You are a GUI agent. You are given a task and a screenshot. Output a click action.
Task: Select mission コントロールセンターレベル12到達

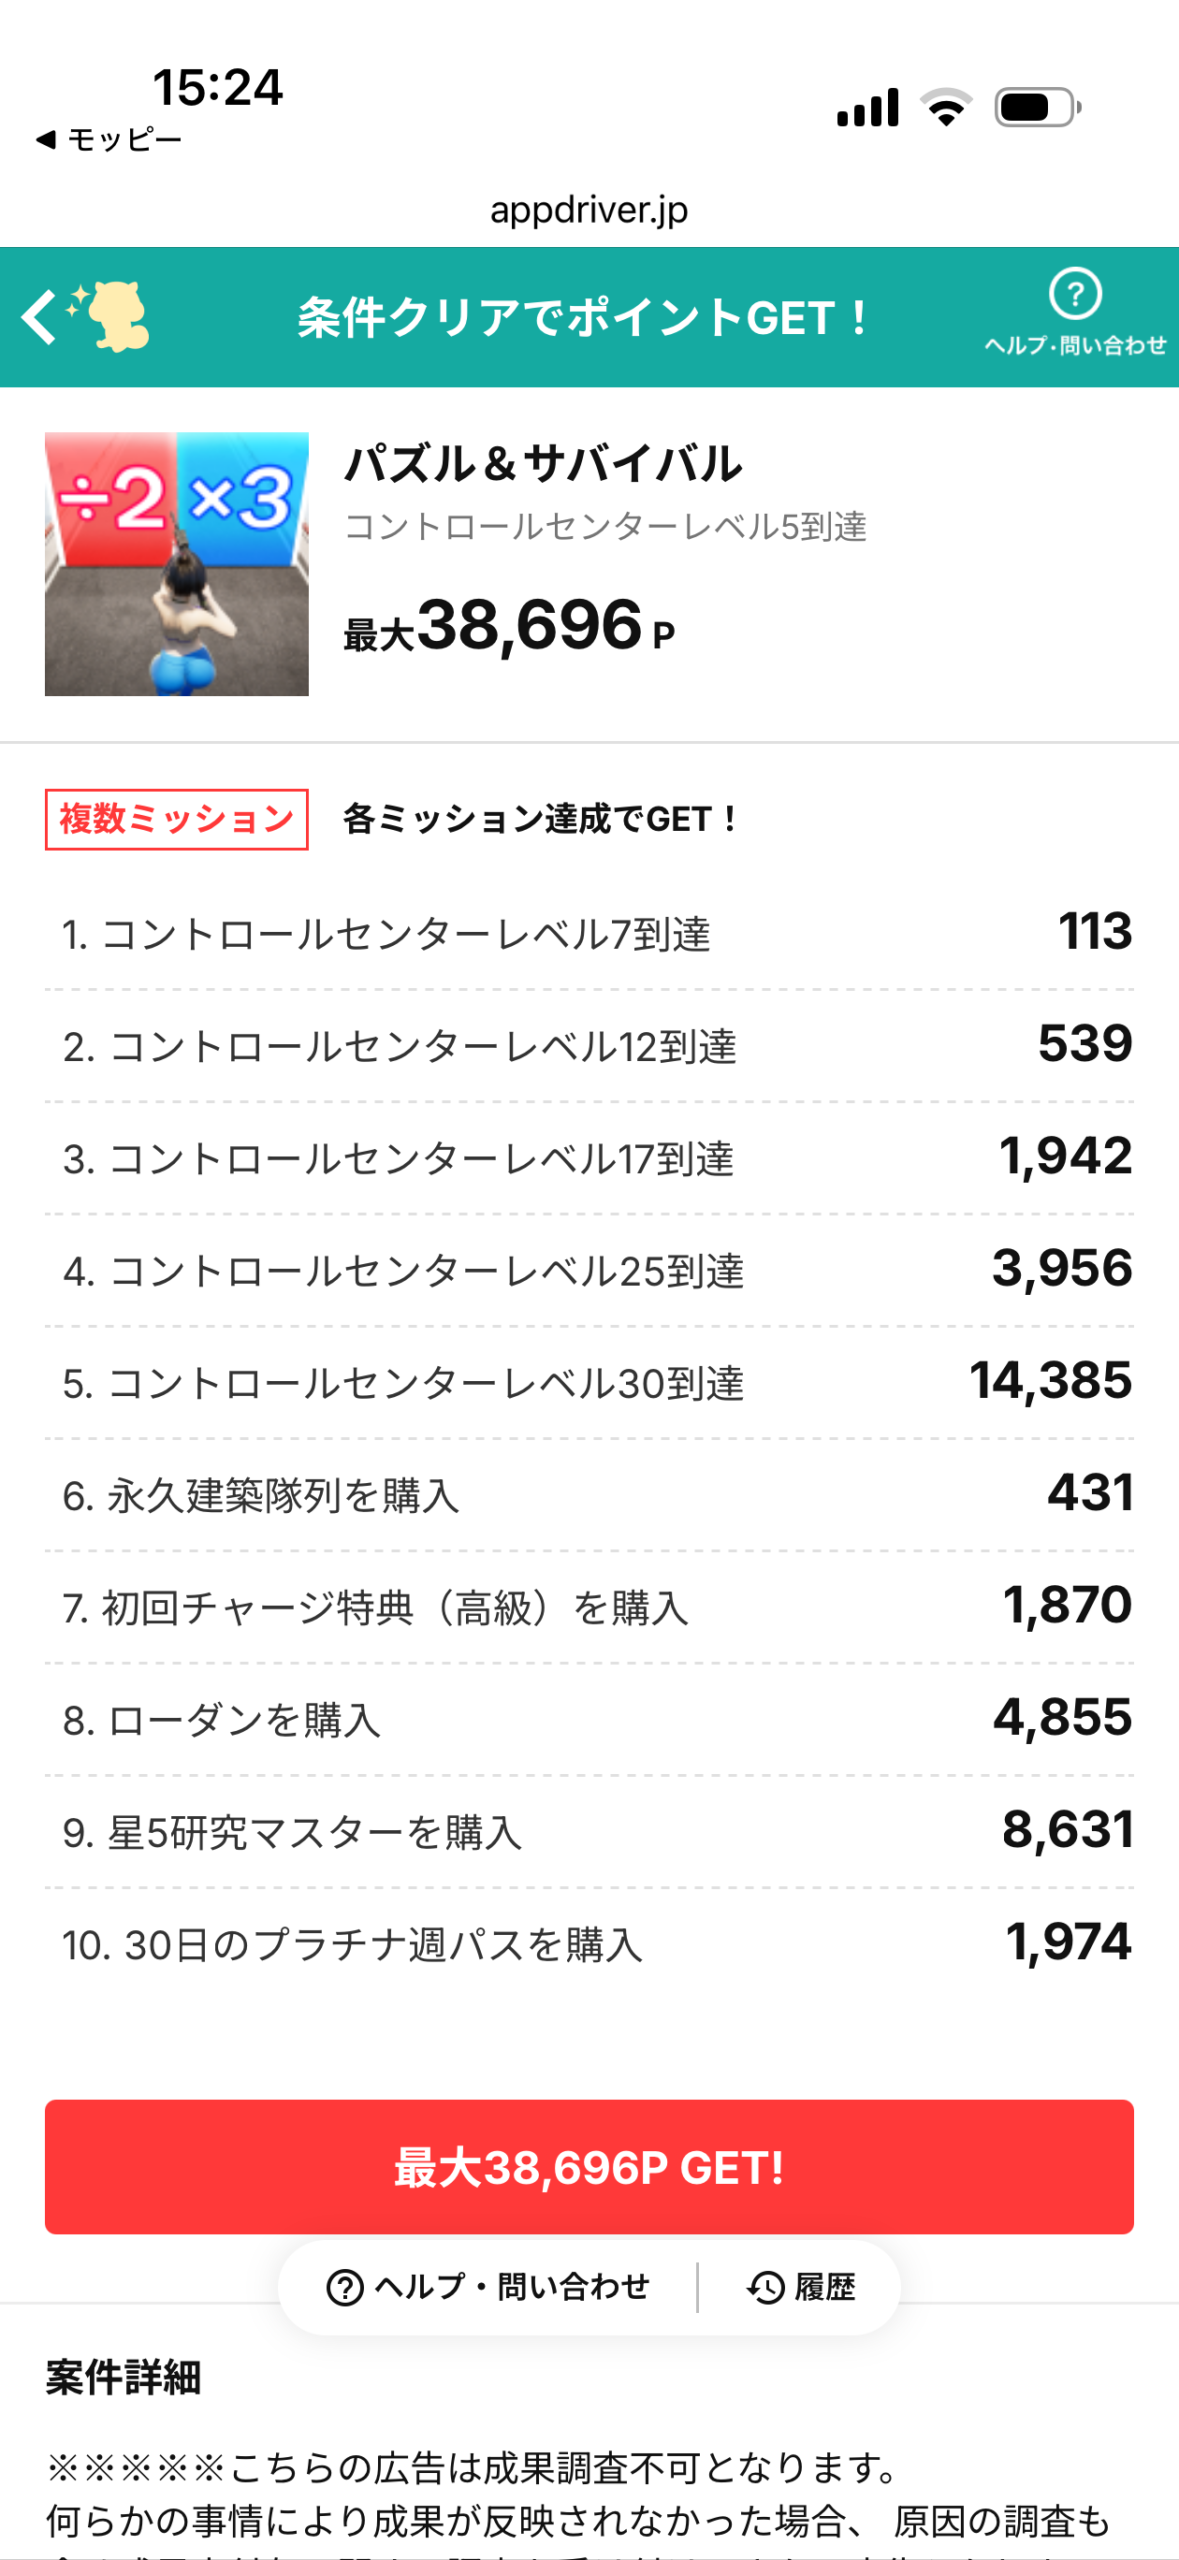coord(400,1047)
